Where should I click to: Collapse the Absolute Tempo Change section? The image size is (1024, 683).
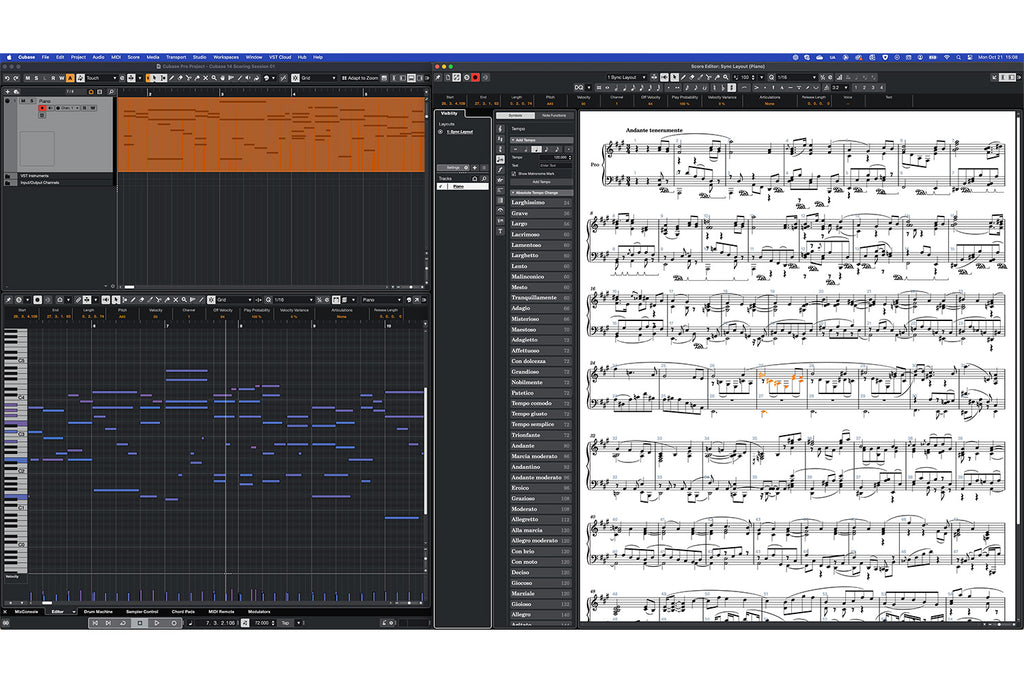[x=541, y=193]
